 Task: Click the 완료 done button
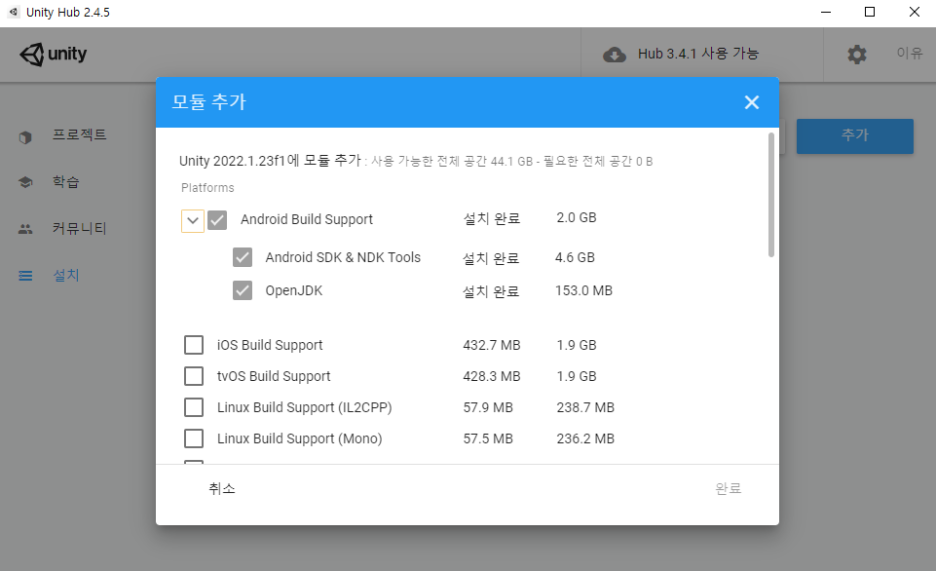tap(728, 489)
